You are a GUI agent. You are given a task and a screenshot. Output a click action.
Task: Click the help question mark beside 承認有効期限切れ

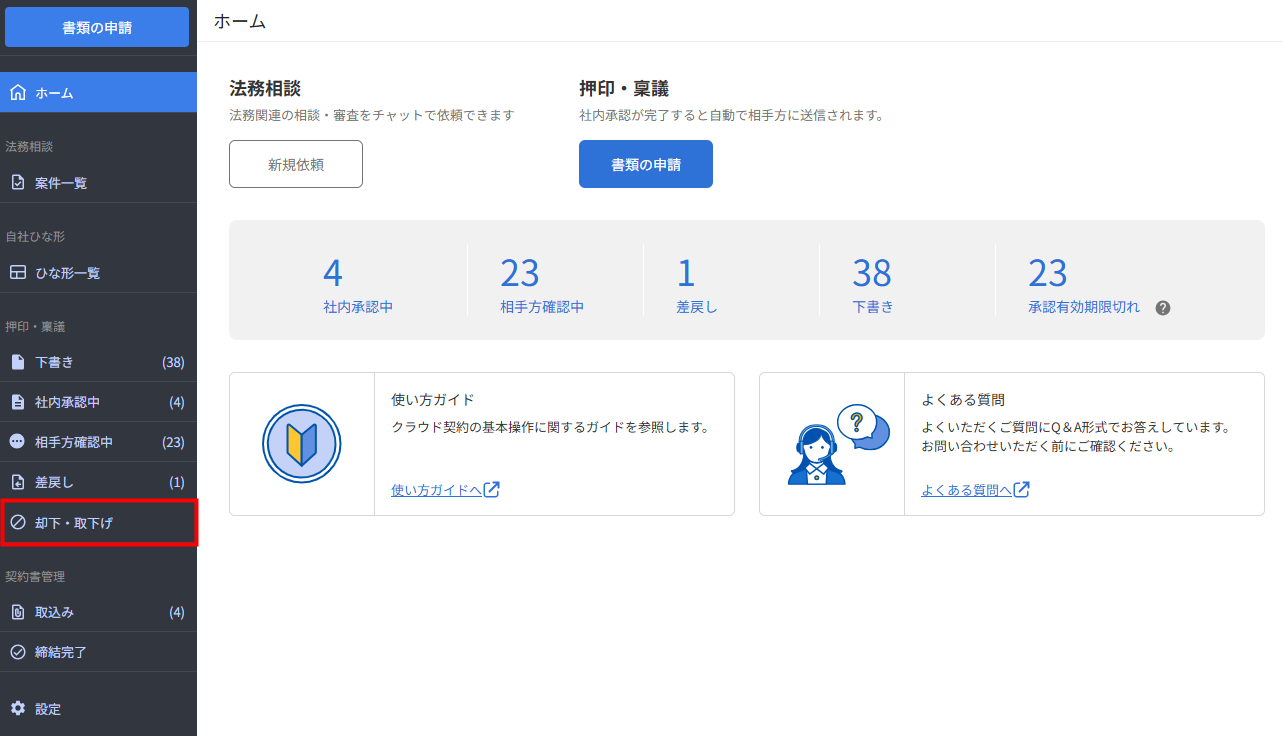(x=1162, y=308)
